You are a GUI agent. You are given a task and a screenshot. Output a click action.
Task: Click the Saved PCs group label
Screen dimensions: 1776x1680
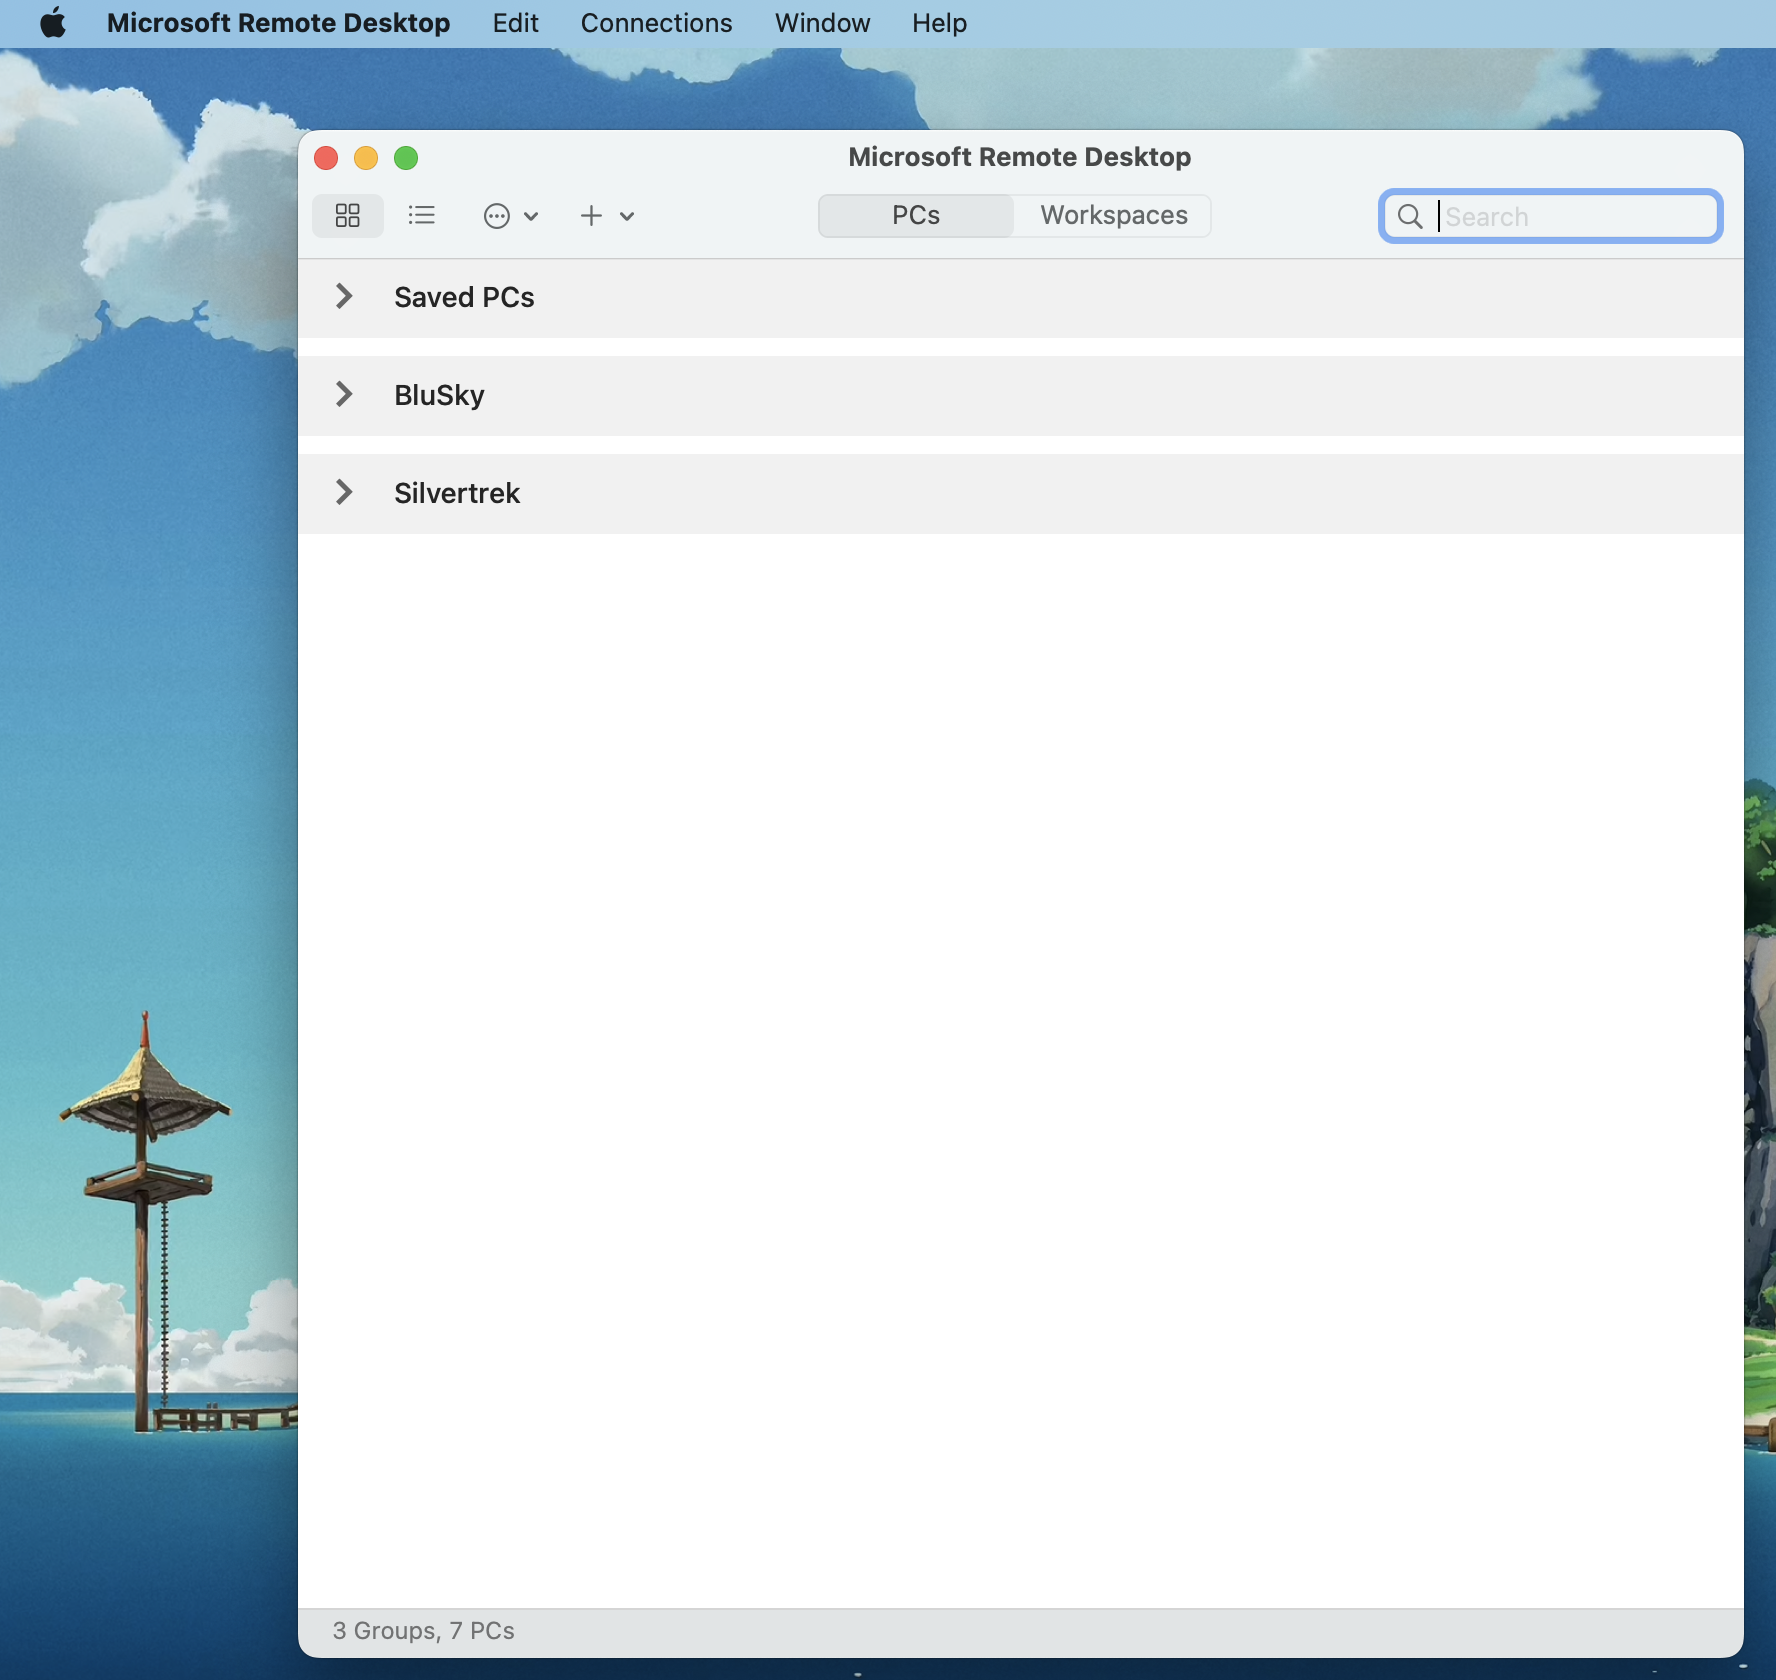(x=464, y=297)
